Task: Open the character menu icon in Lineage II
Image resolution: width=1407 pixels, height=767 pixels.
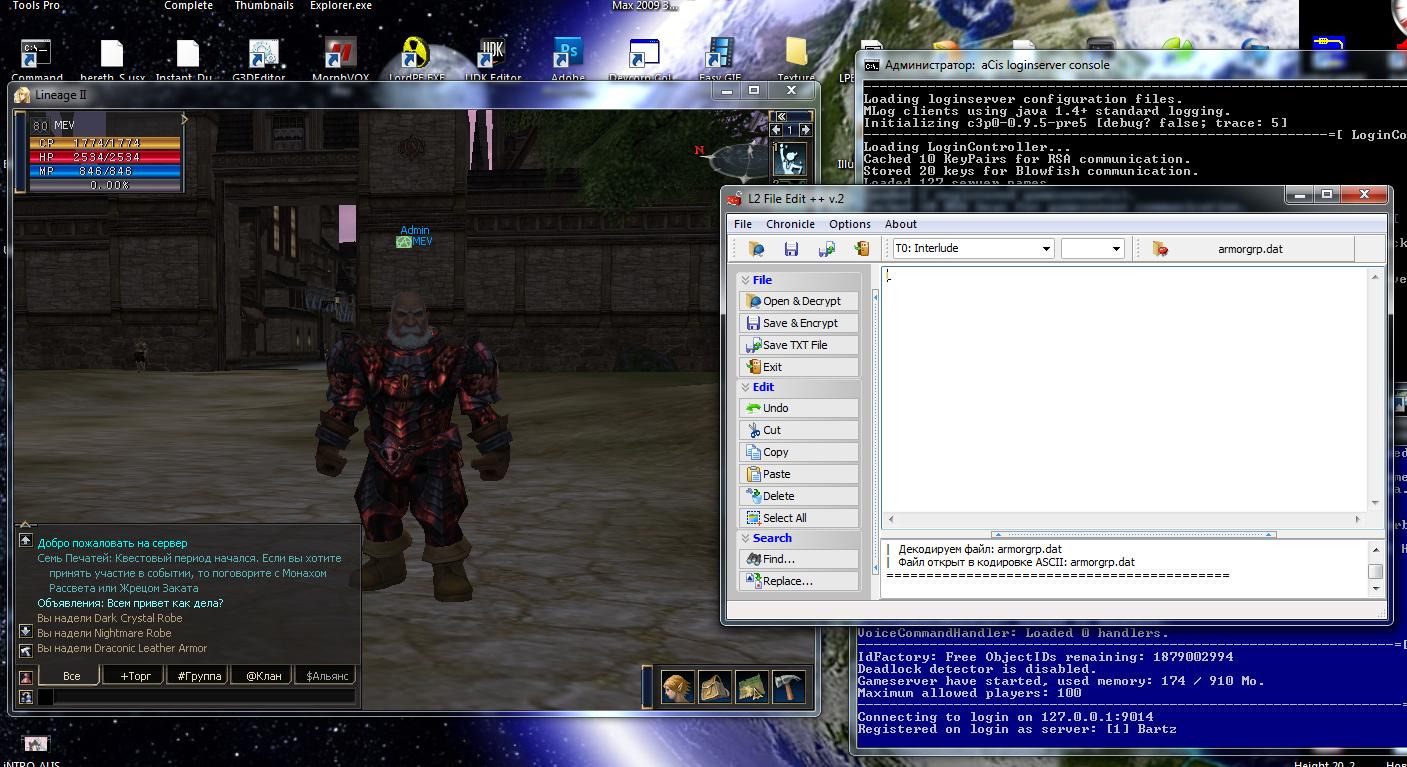Action: click(677, 687)
